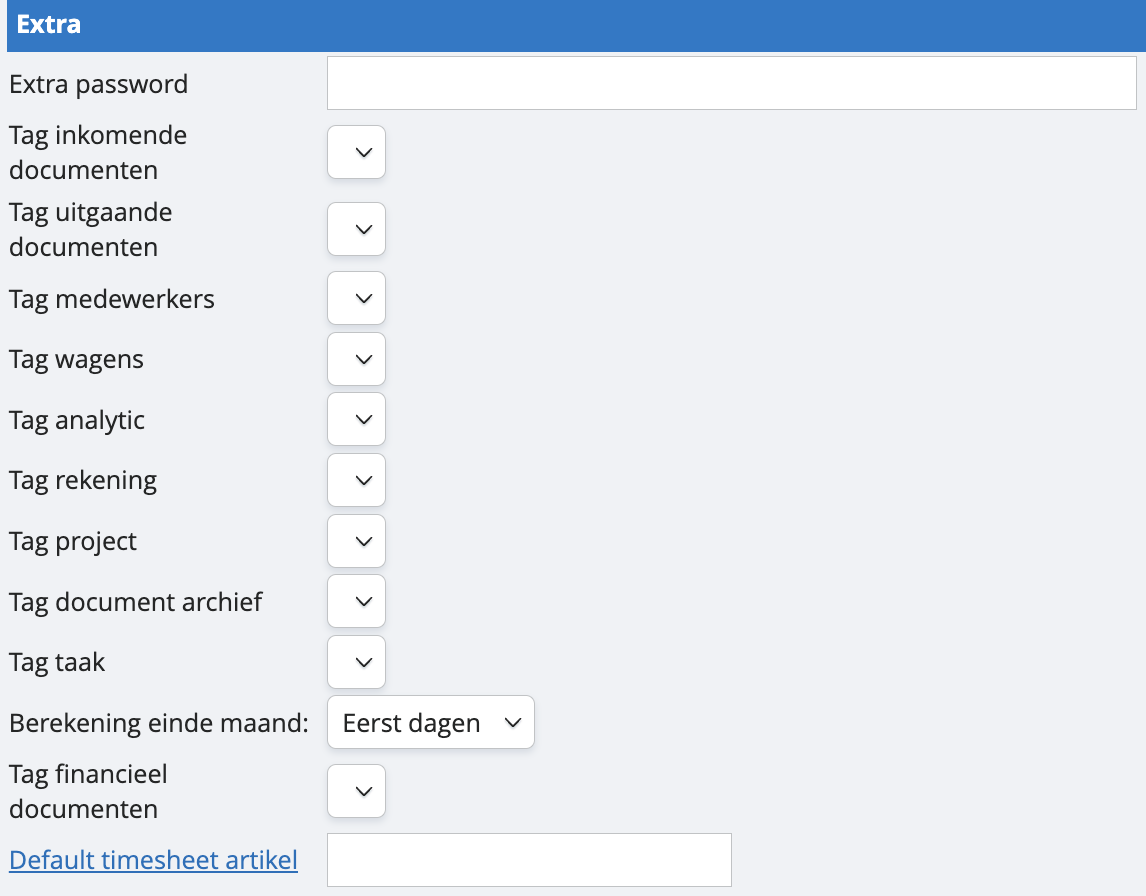Click the Extra section header bar
Image resolution: width=1146 pixels, height=896 pixels.
click(x=573, y=25)
